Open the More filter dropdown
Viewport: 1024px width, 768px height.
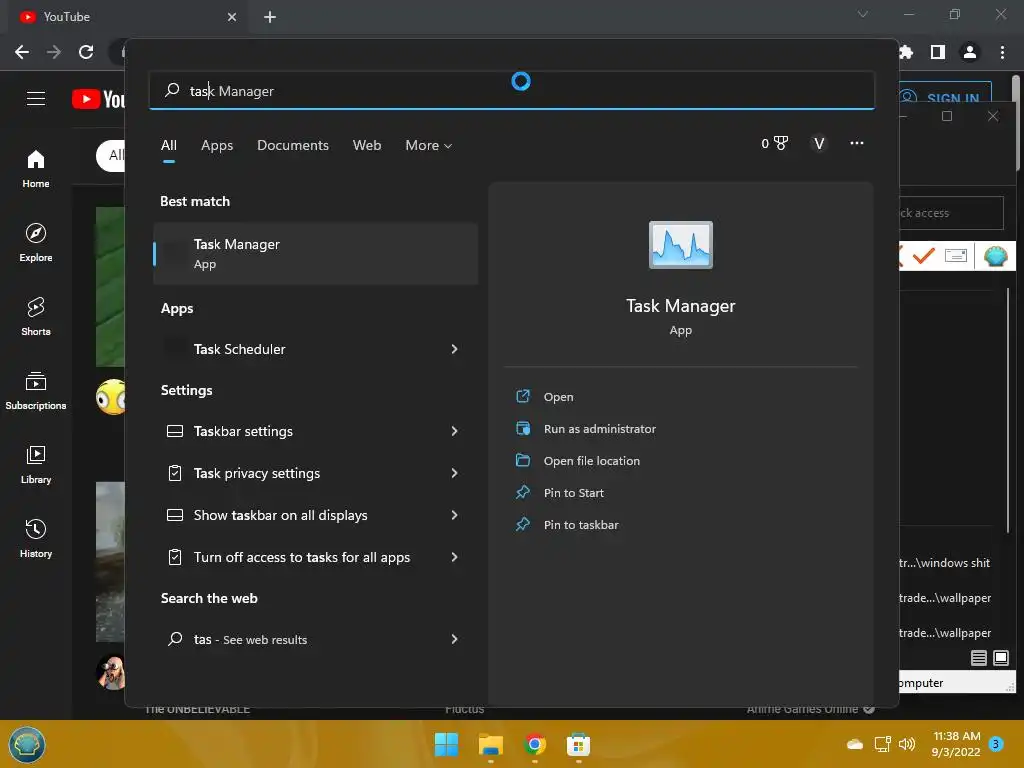pyautogui.click(x=428, y=145)
